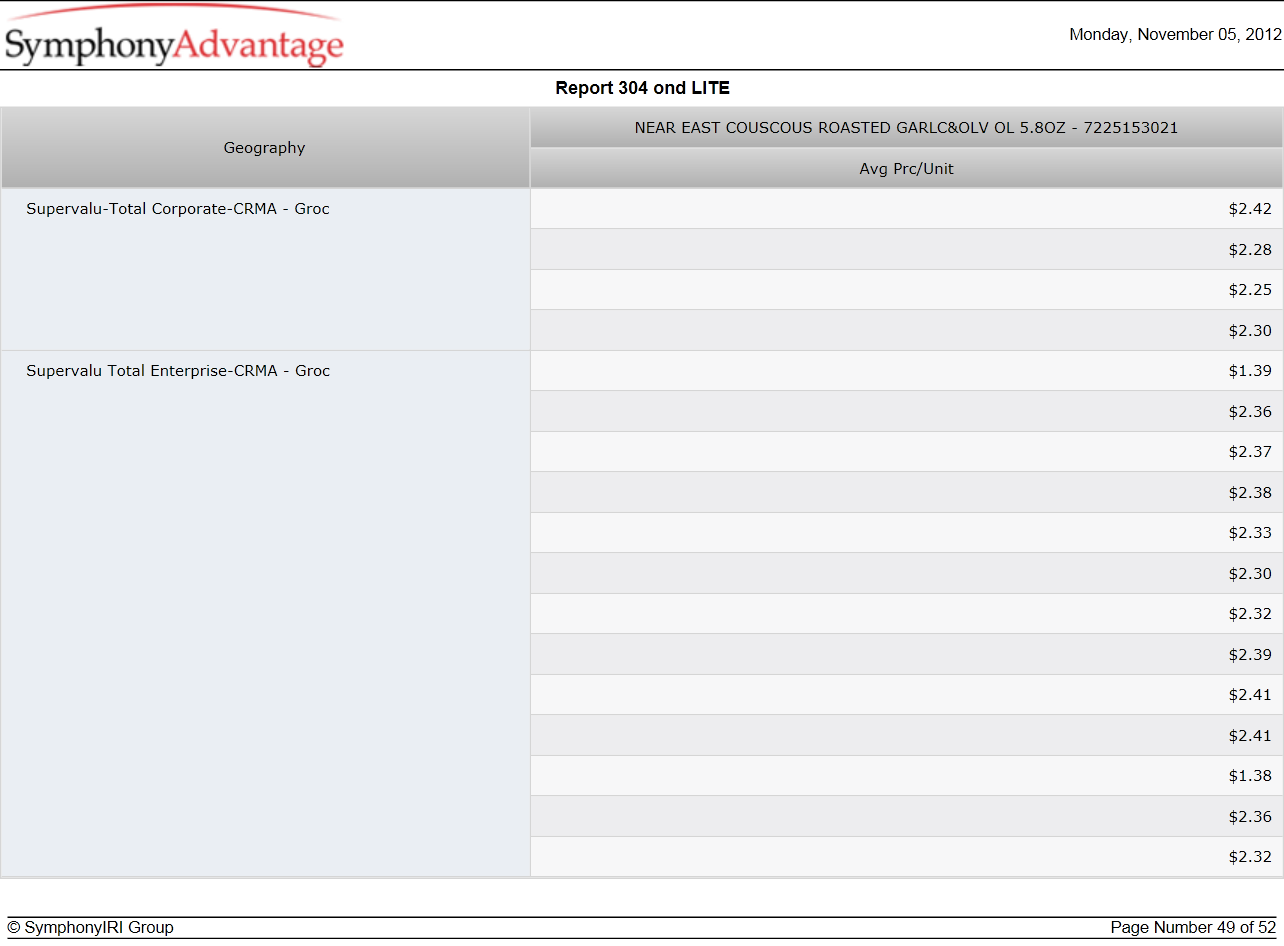The image size is (1284, 946).
Task: Select the $2.28 price cell
Action: [x=906, y=249]
